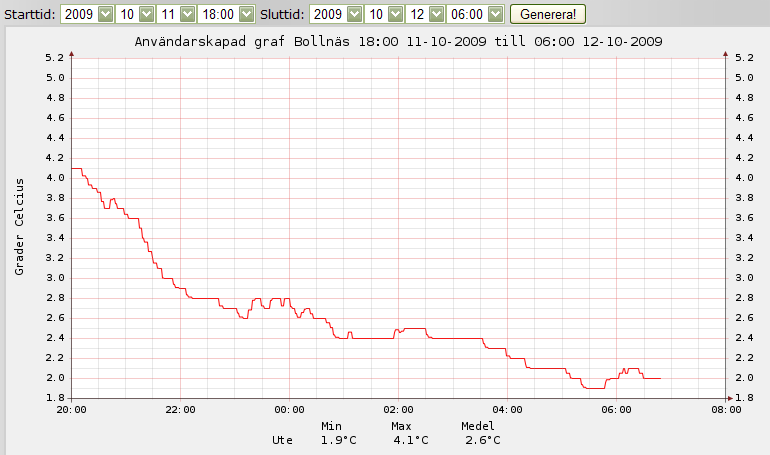The image size is (770, 455).
Task: Click the Grader Celcius axis label
Action: point(19,227)
